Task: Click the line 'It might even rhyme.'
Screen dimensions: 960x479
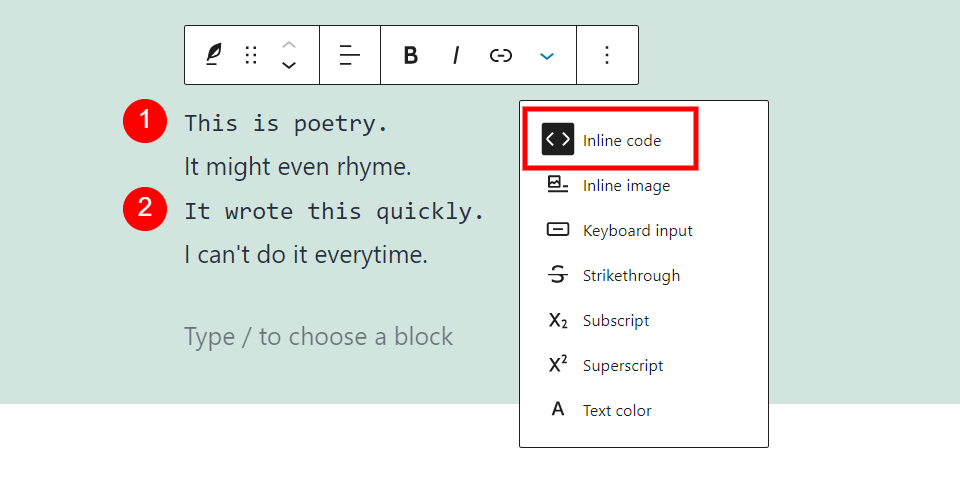Action: pyautogui.click(x=298, y=167)
